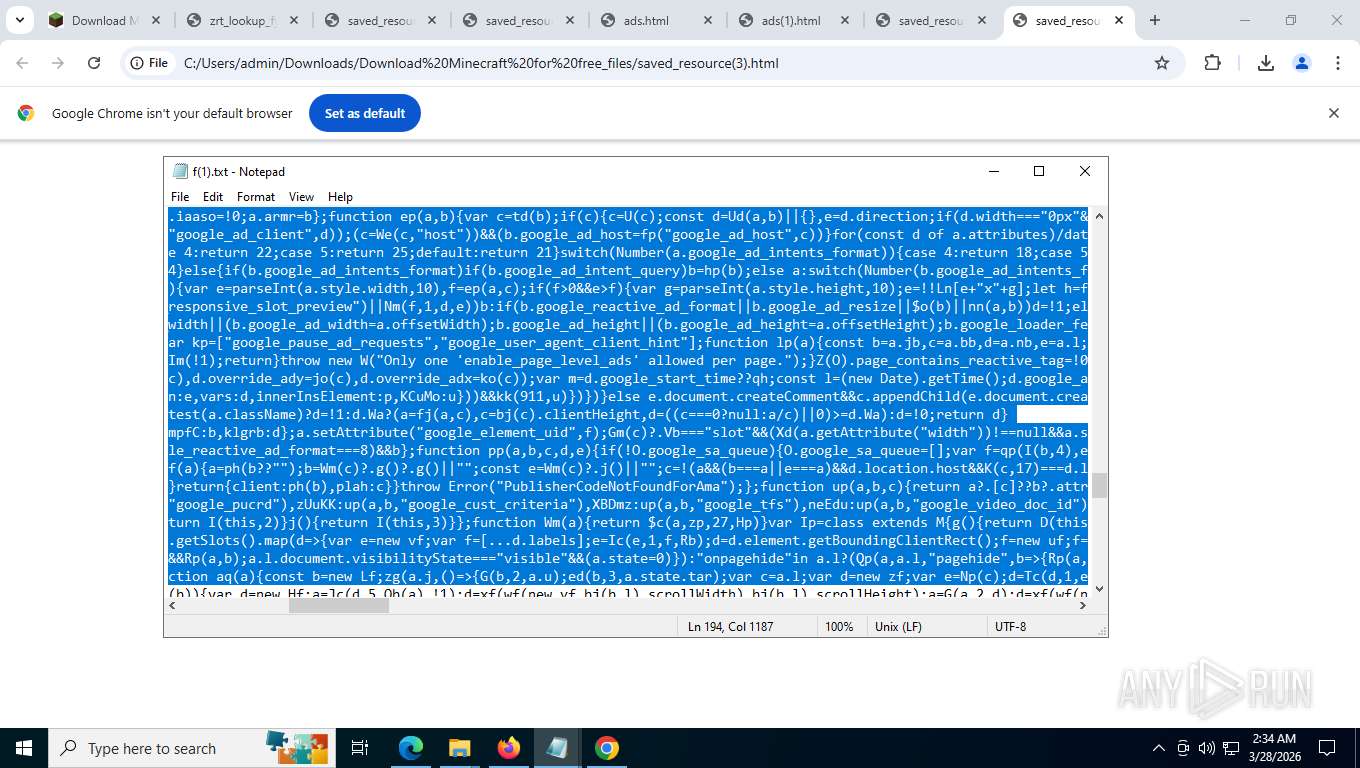1360x768 pixels.
Task: Open the Chrome Downloads icon
Action: 1265,63
